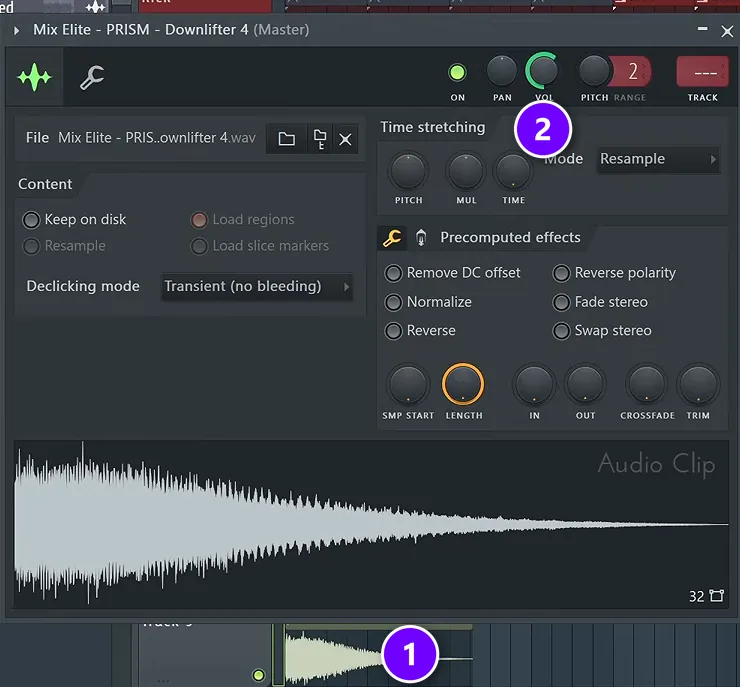Minimize the channel settings window
The image size is (740, 687).
tap(702, 29)
